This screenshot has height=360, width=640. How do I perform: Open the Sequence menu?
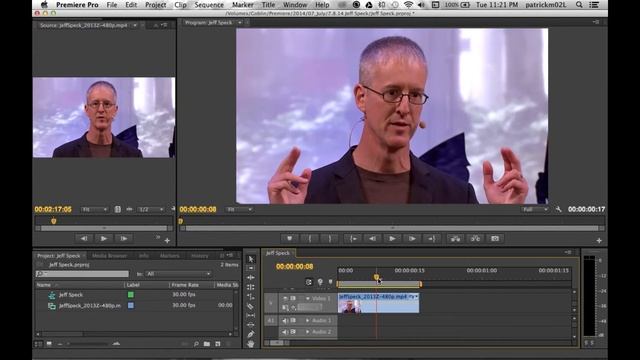pos(209,5)
